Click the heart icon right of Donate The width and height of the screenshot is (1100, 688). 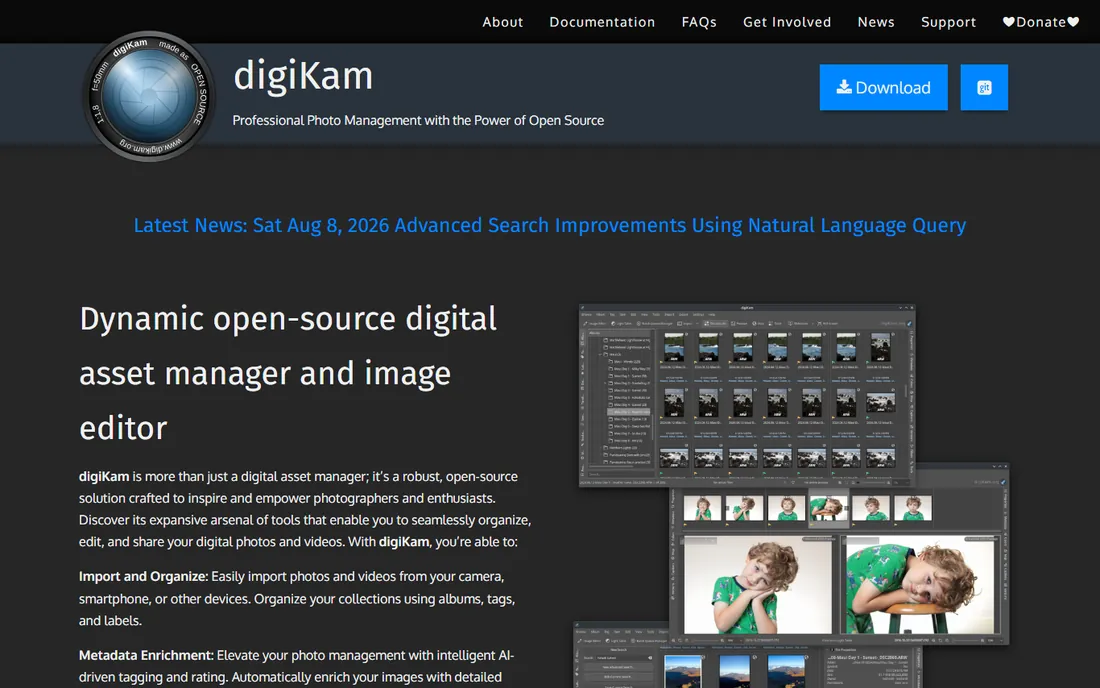pyautogui.click(x=1073, y=22)
